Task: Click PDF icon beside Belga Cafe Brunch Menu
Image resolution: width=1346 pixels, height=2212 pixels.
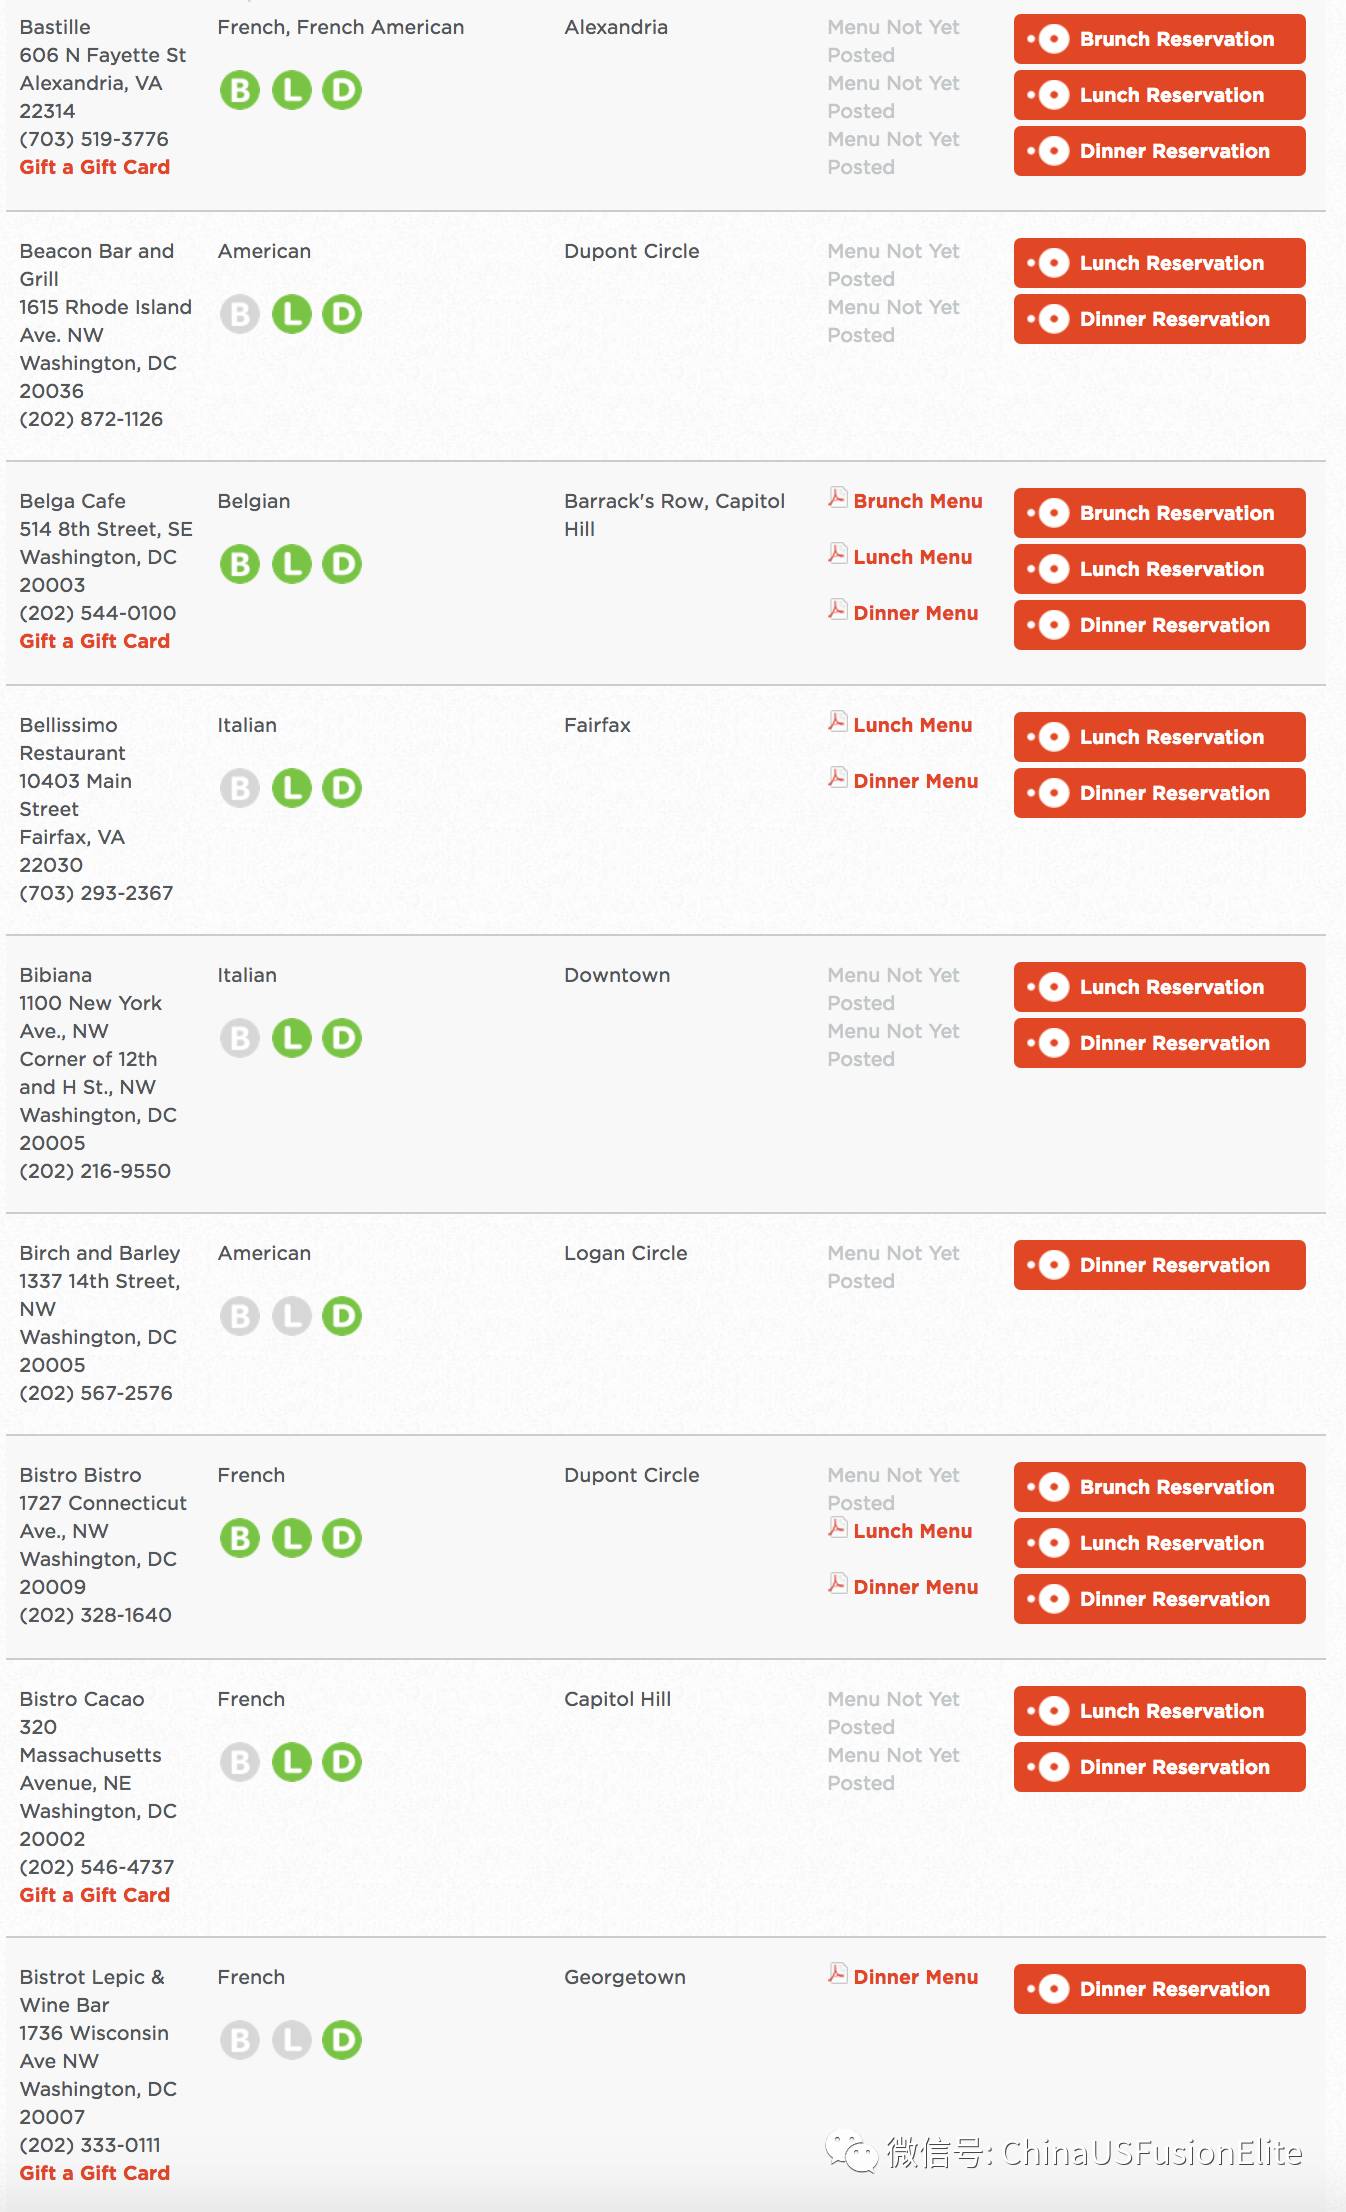Action: point(838,498)
